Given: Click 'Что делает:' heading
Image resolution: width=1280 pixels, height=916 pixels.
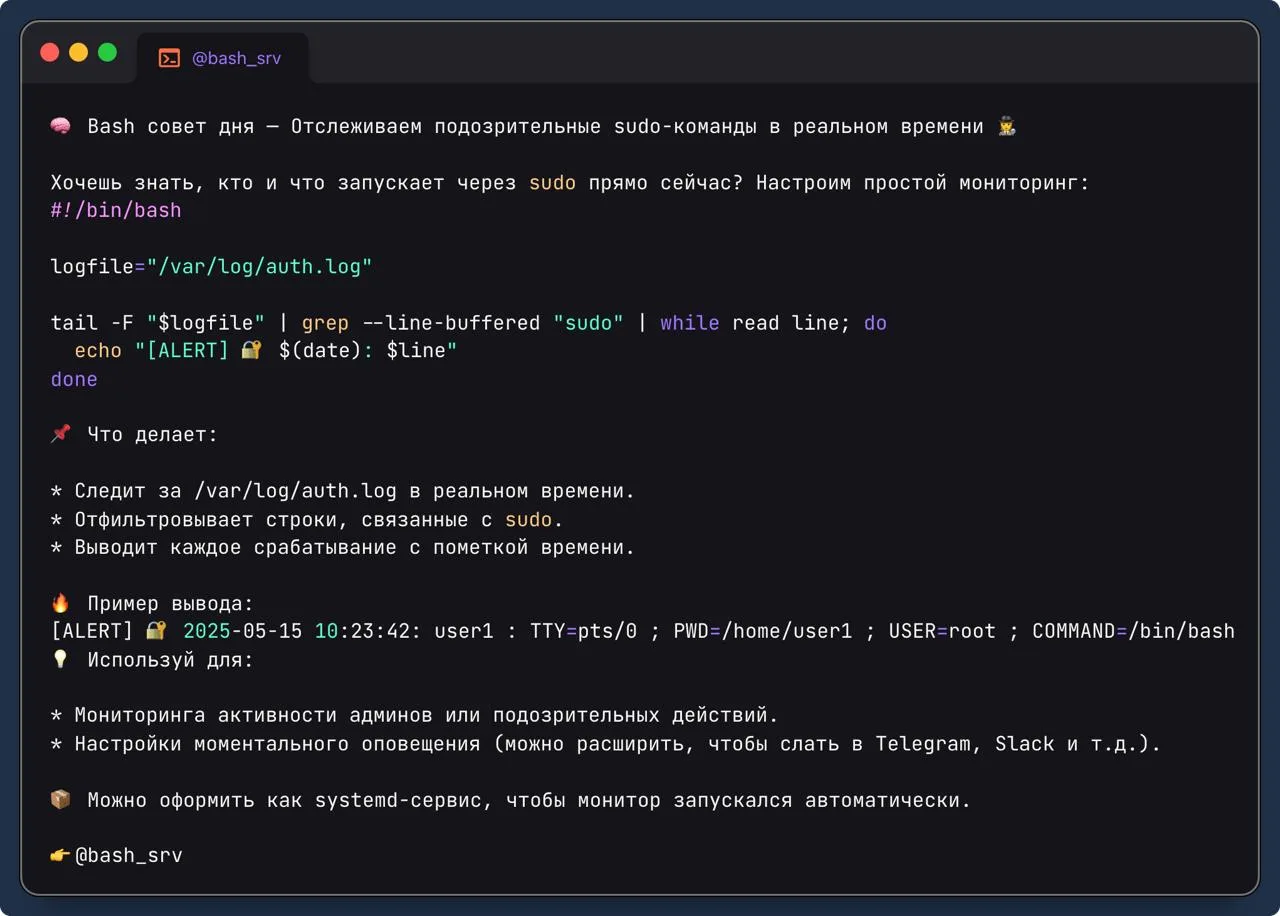Looking at the screenshot, I should pos(153,435).
